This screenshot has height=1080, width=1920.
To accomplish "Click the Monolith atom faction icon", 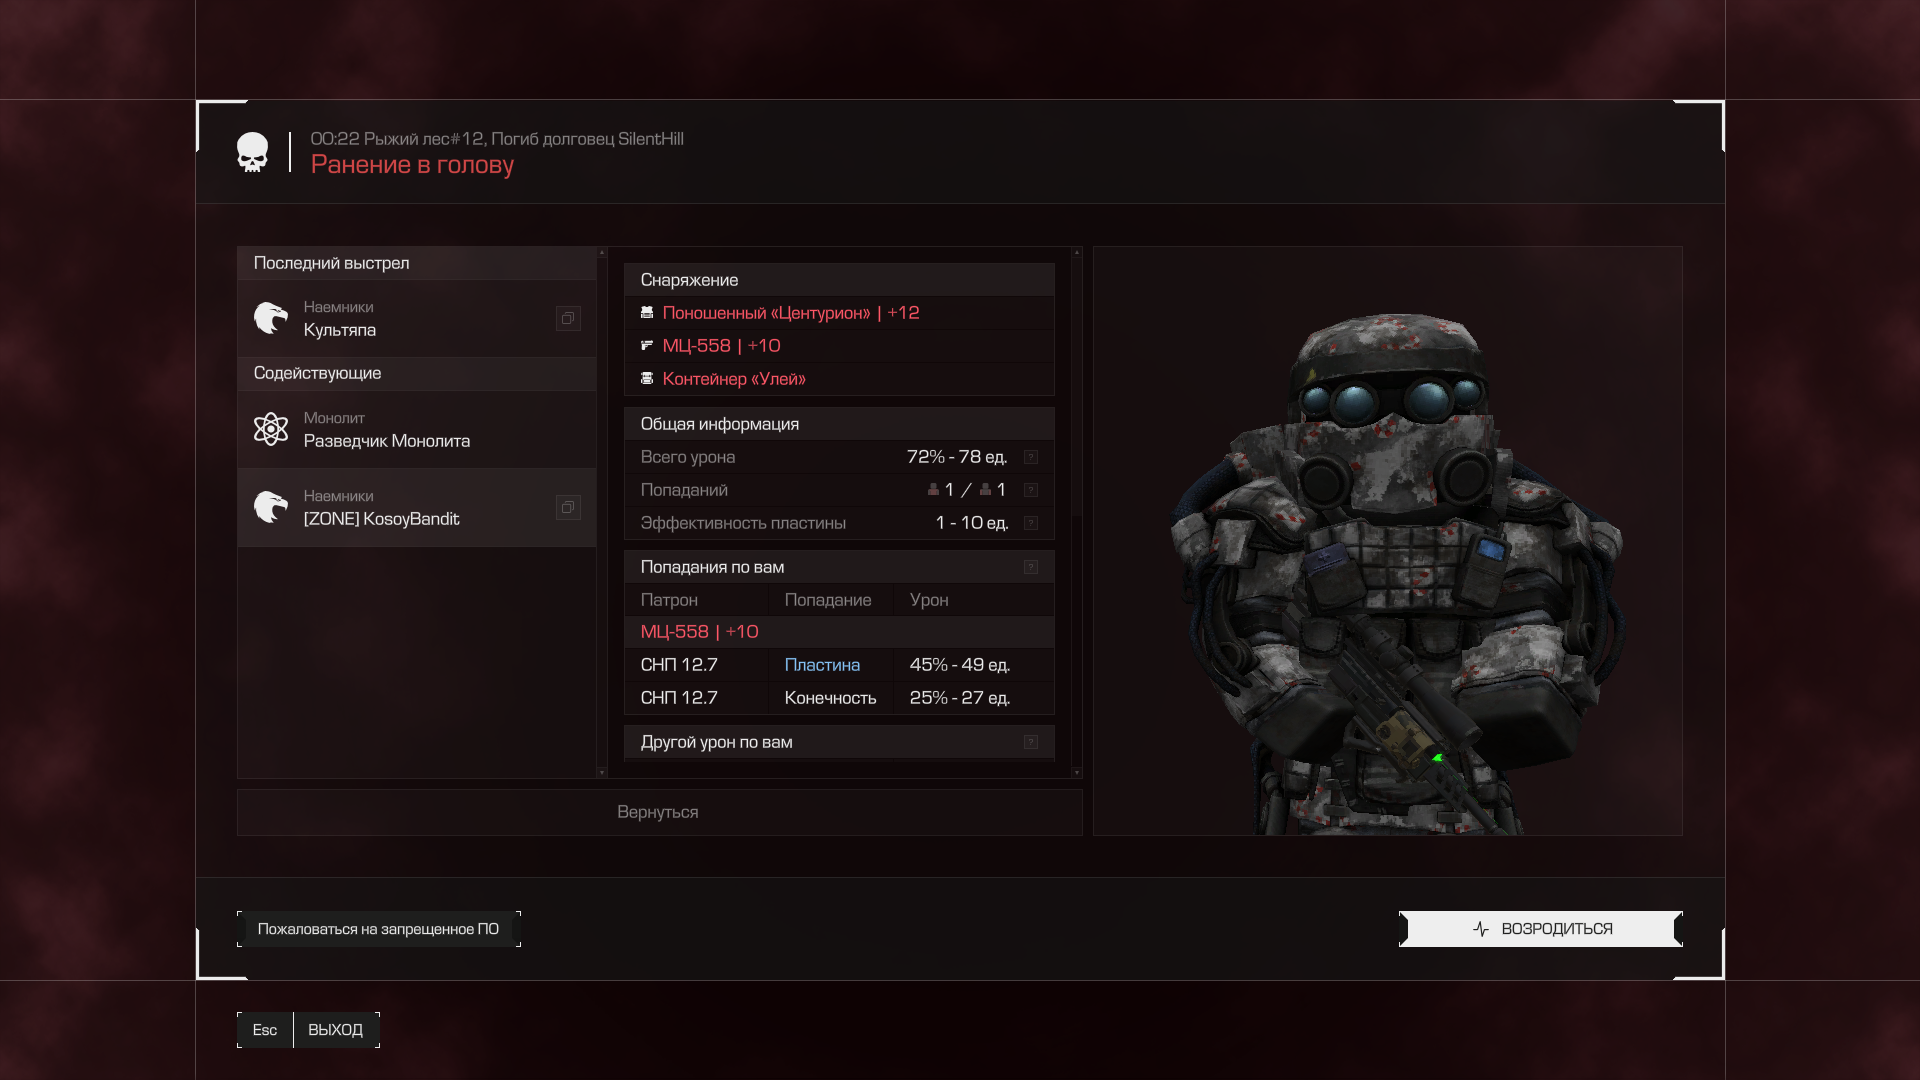I will point(270,429).
